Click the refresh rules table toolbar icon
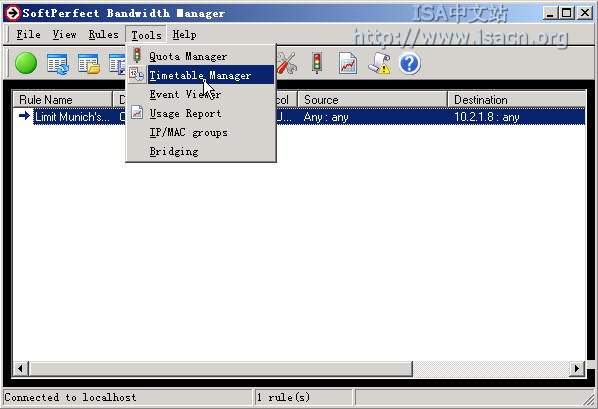This screenshot has height=409, width=598. pos(58,63)
